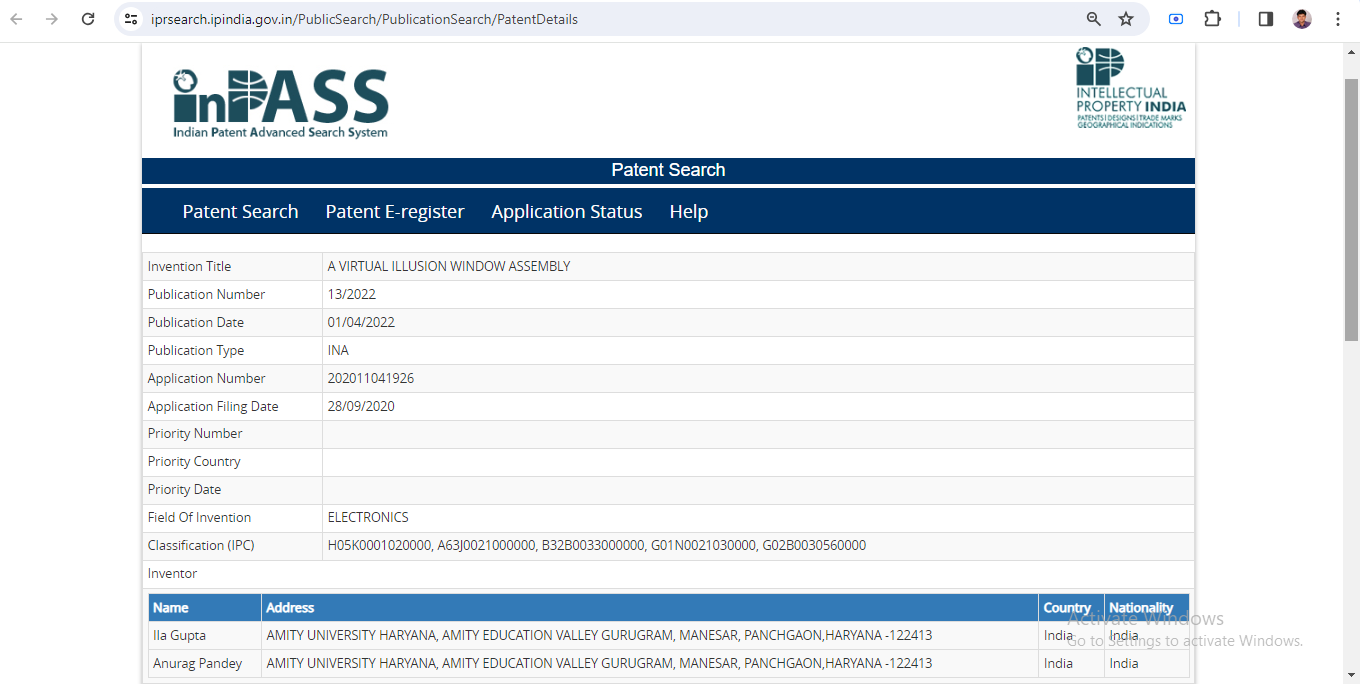
Task: View site information icon in address bar
Action: [131, 19]
